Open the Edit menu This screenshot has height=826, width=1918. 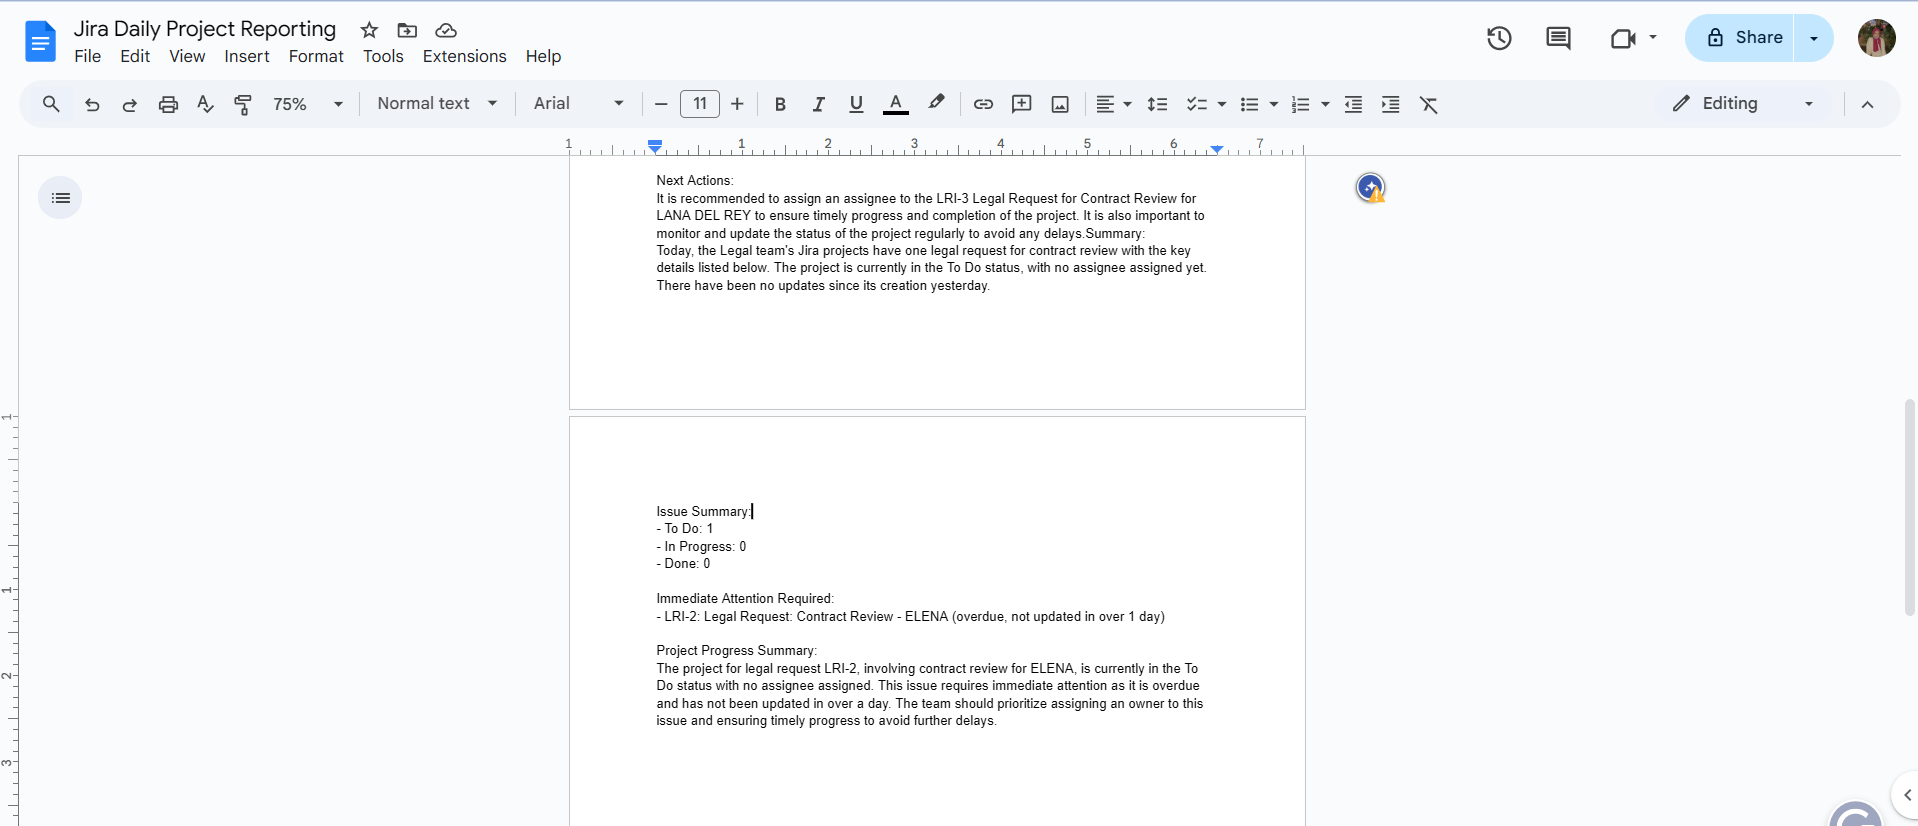pos(135,56)
